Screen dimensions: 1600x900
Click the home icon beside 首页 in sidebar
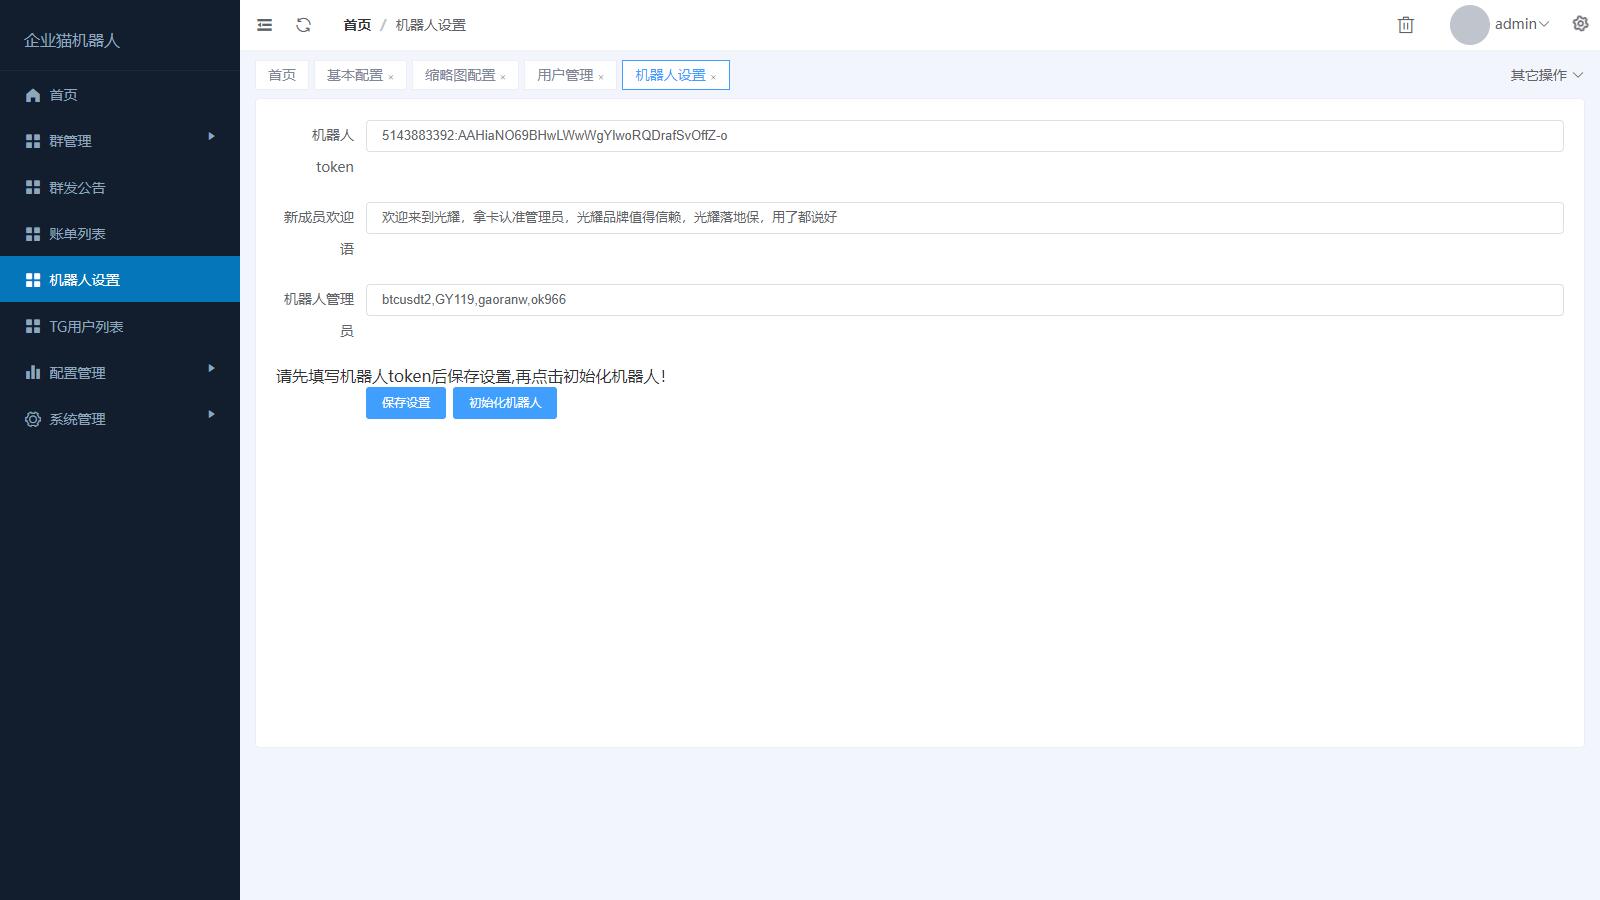[x=33, y=95]
